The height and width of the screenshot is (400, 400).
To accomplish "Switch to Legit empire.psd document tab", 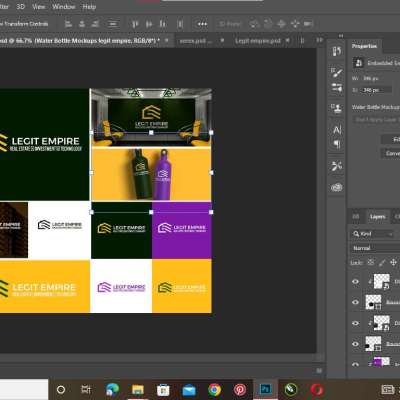I will coord(258,41).
